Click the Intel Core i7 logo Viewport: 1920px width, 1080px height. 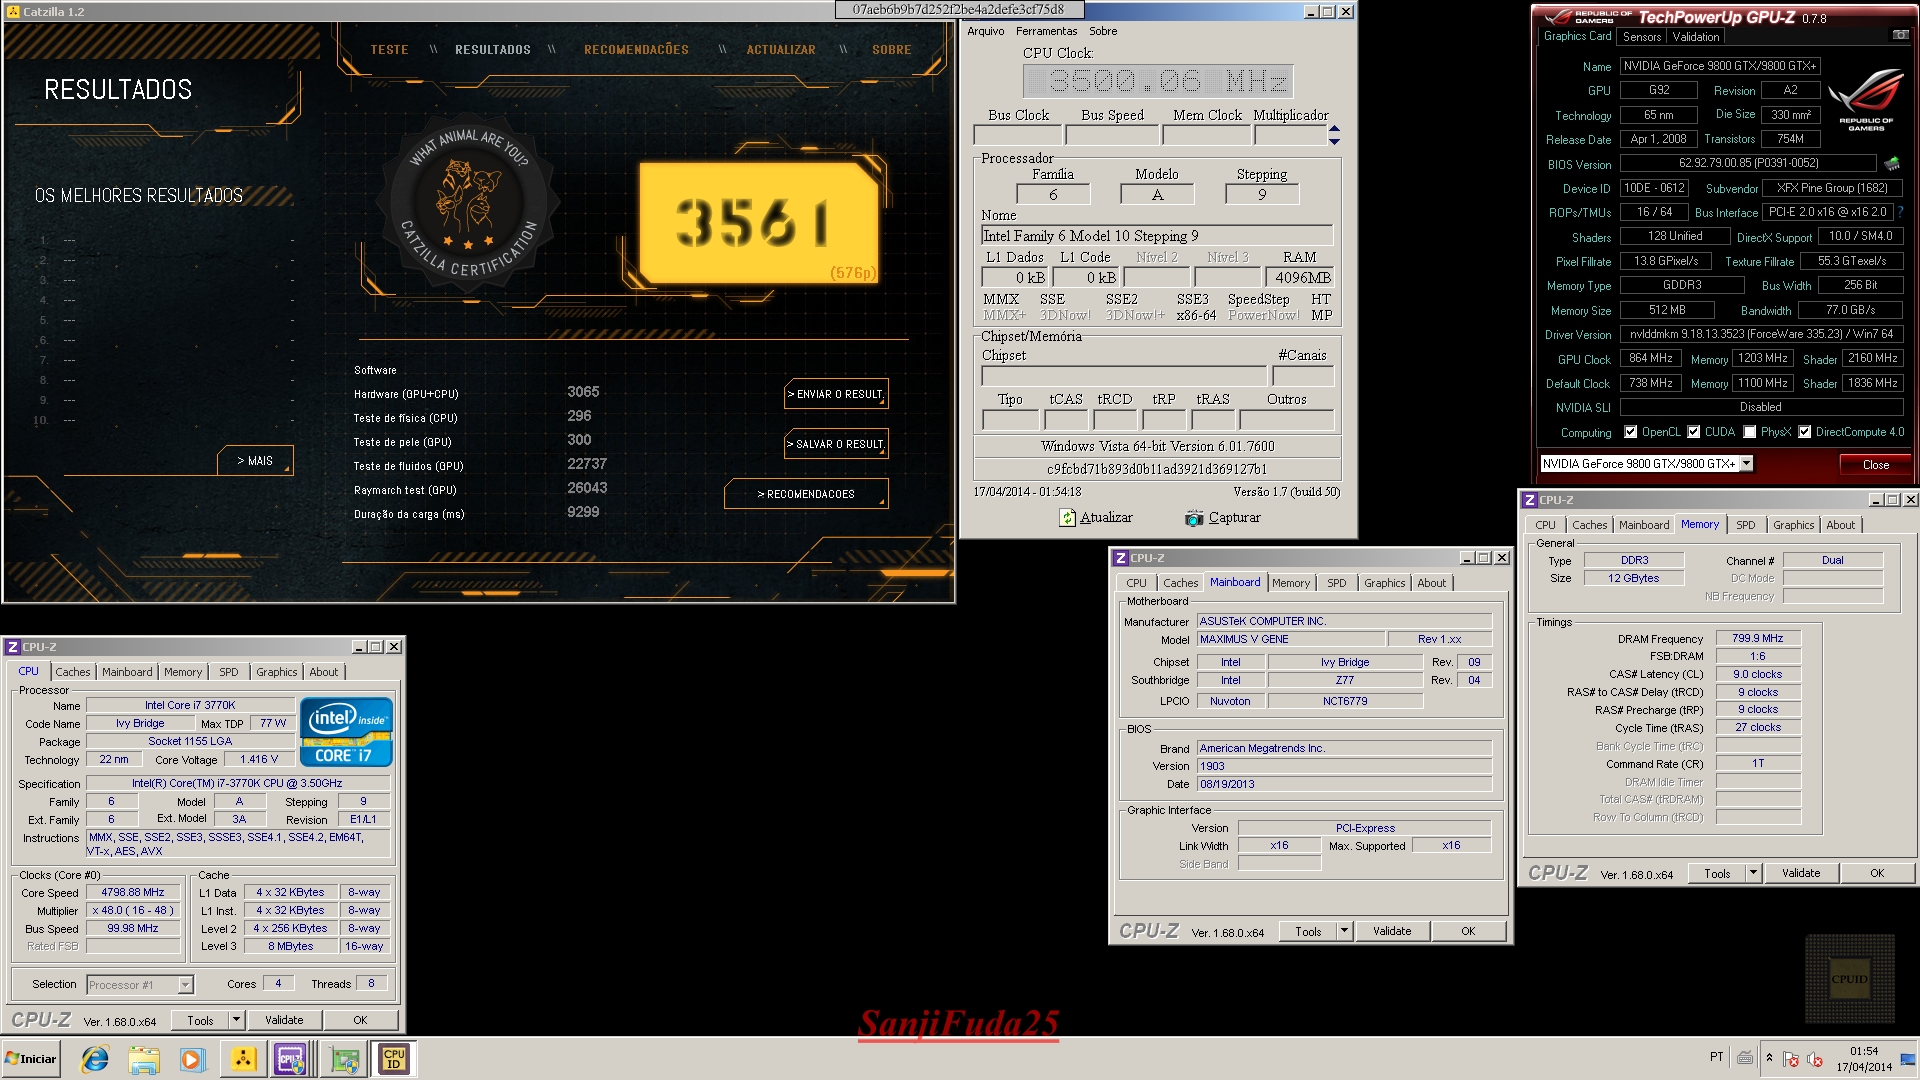[346, 733]
